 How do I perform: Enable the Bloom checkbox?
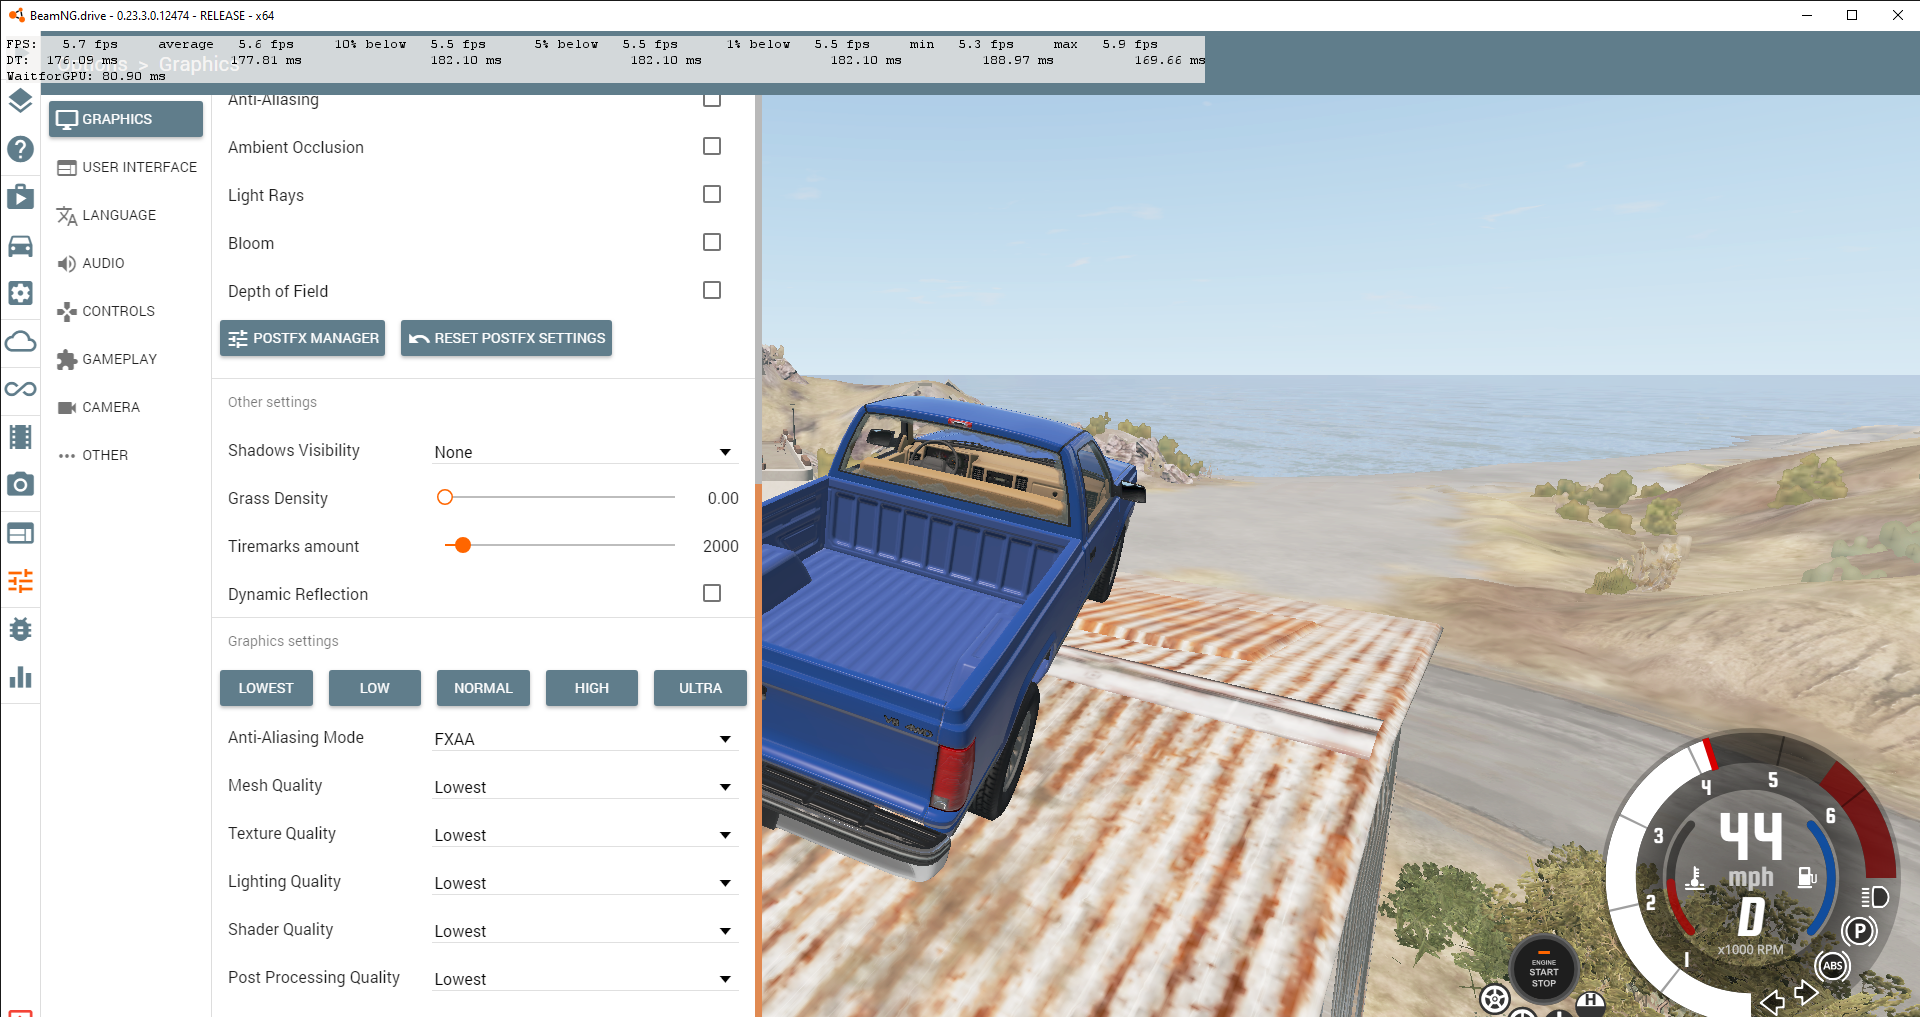click(x=712, y=242)
